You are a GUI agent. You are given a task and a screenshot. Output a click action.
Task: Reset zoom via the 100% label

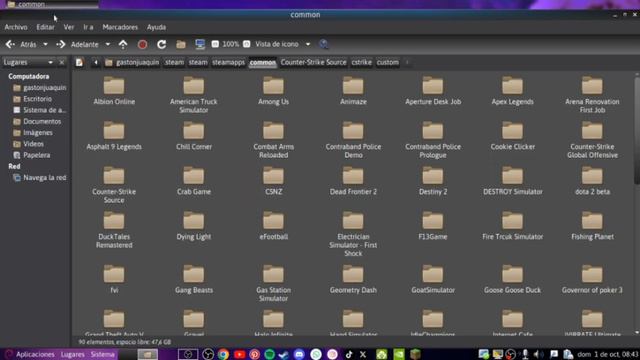click(x=231, y=44)
